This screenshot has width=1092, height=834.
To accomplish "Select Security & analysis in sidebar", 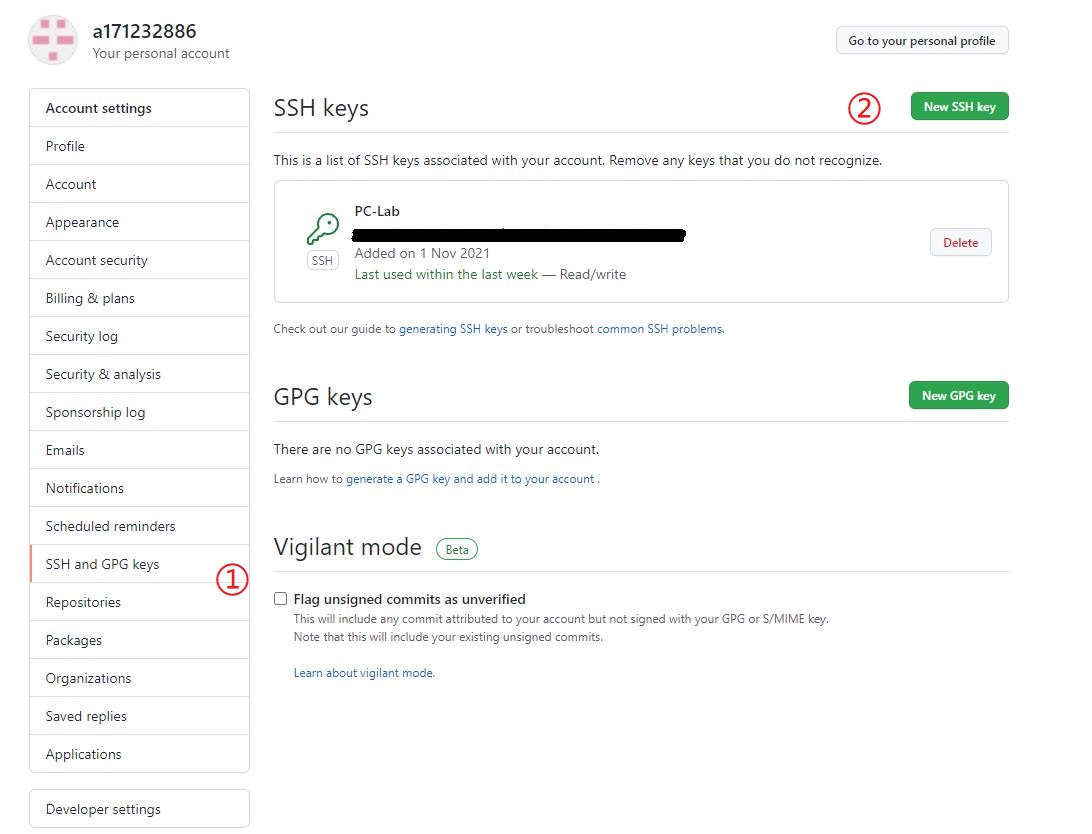I will (x=139, y=374).
